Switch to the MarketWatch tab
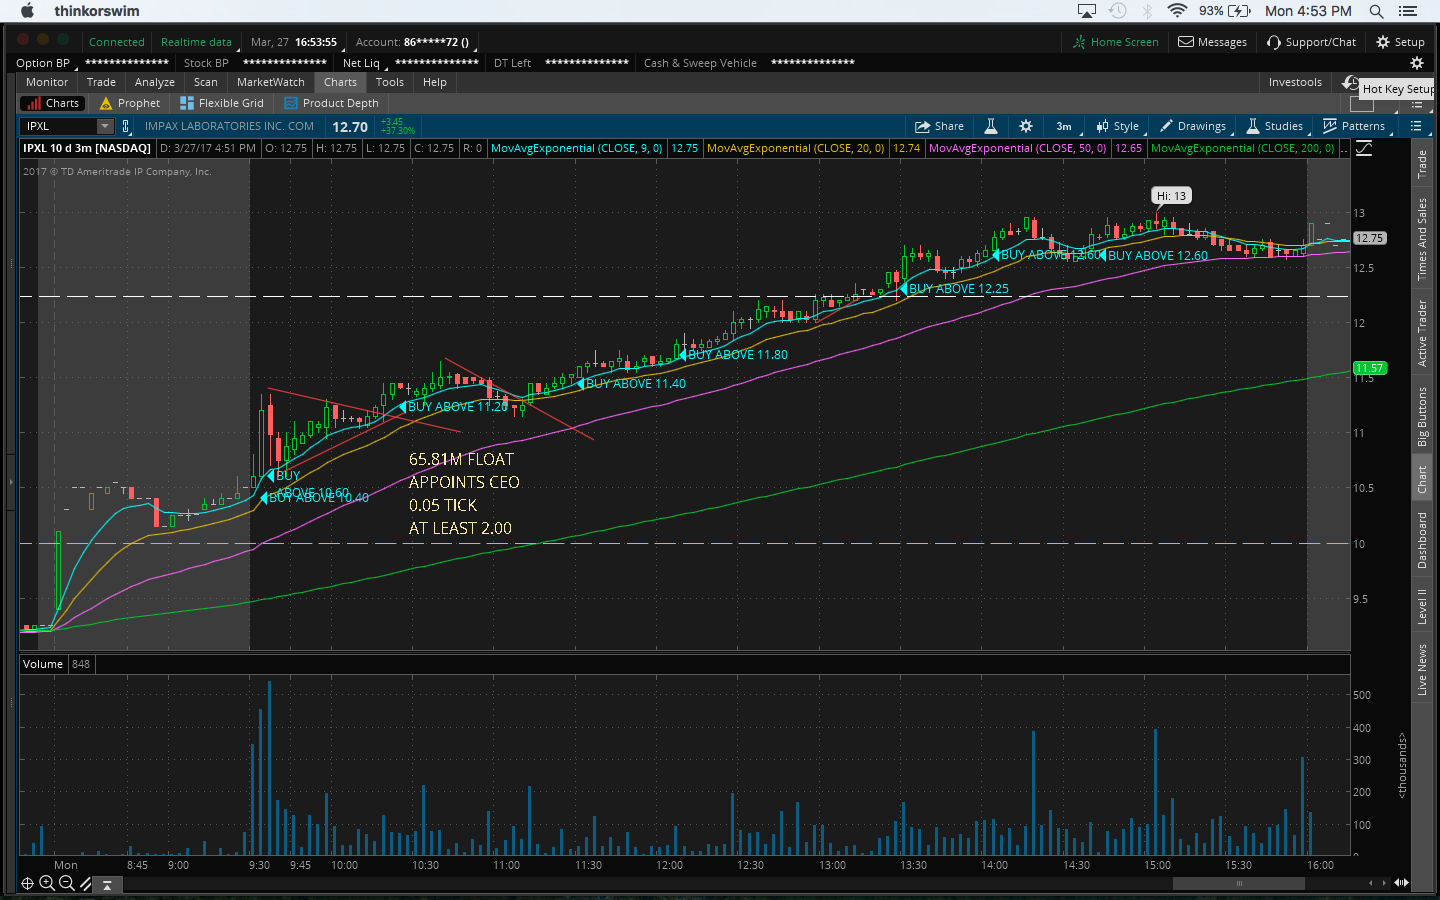This screenshot has width=1440, height=900. point(271,82)
